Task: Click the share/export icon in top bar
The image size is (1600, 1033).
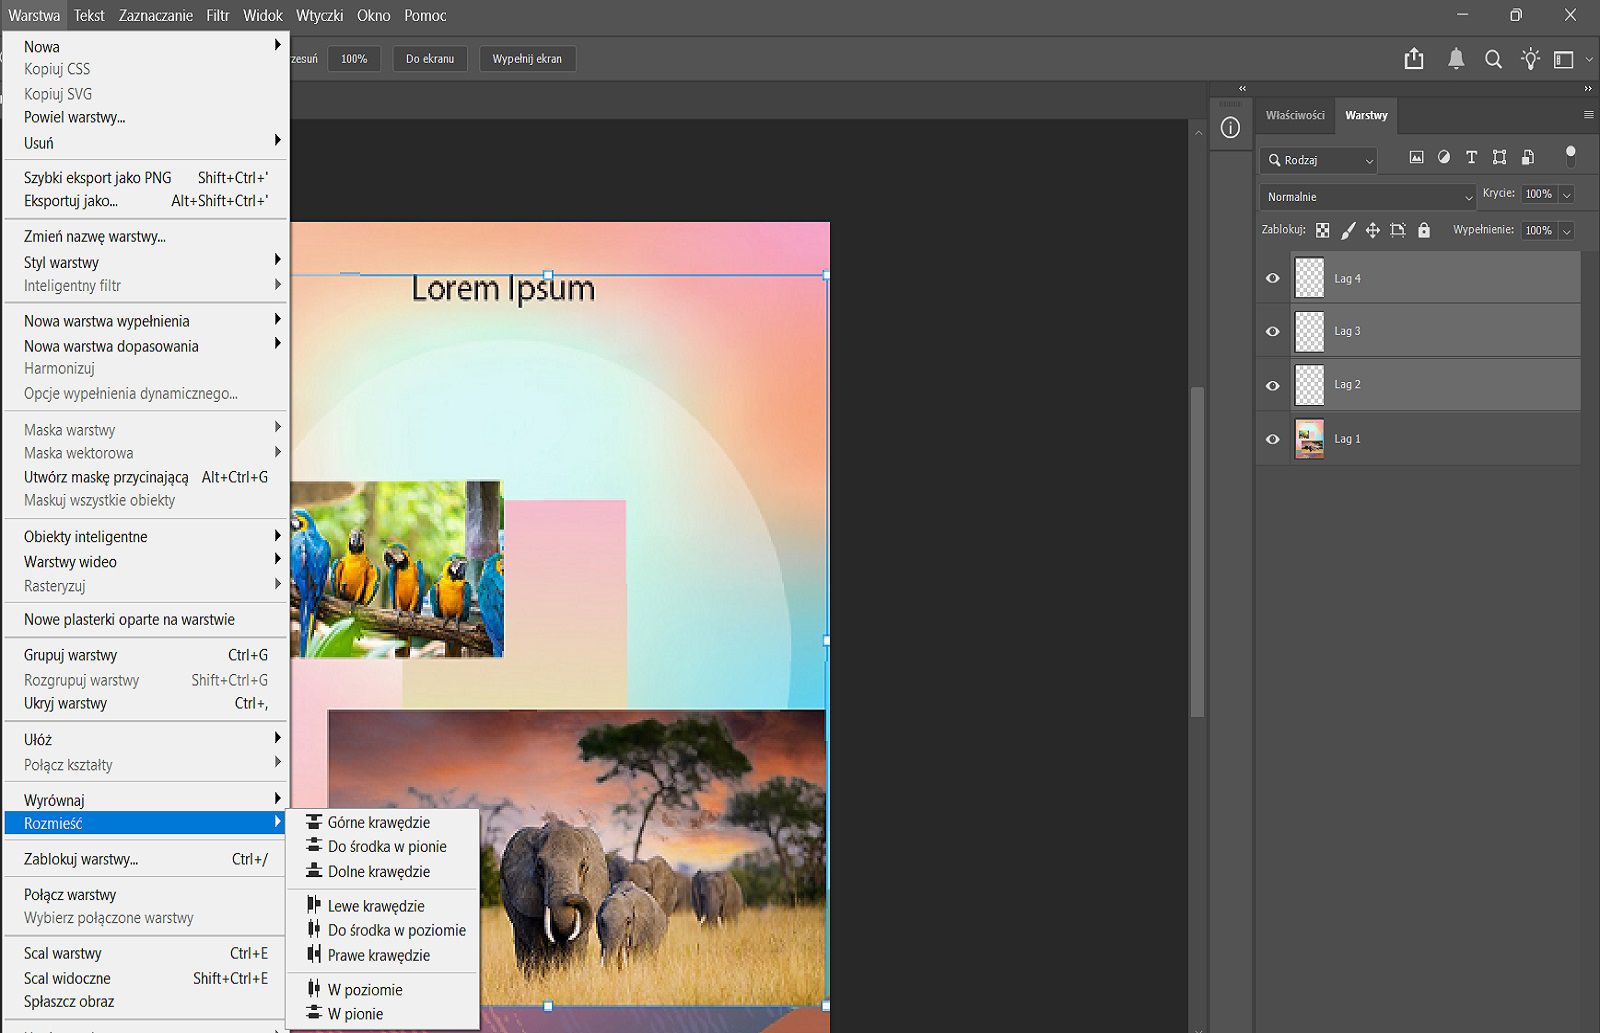Action: (x=1413, y=59)
